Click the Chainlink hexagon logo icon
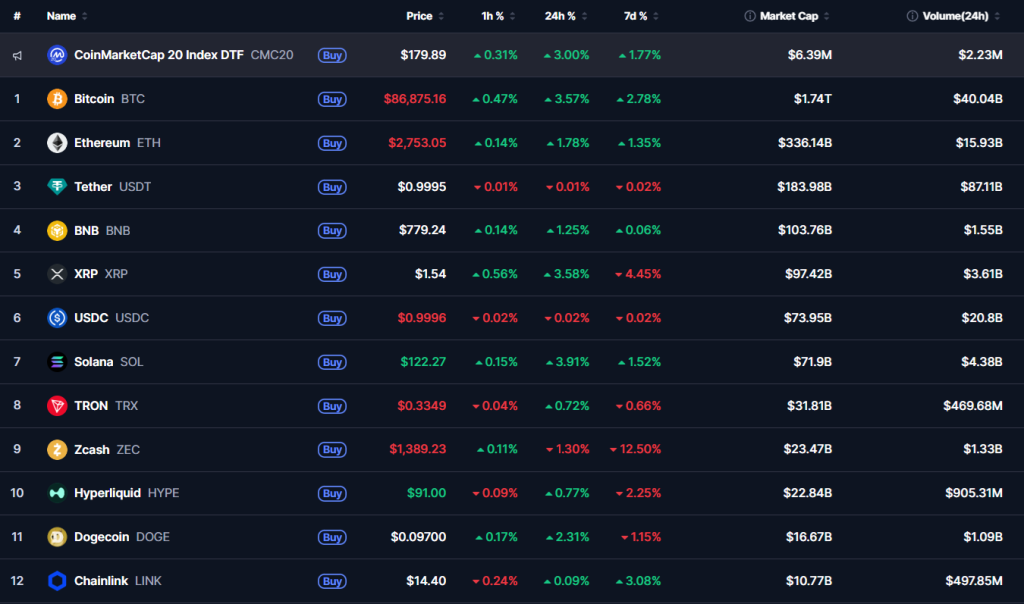The image size is (1024, 604). (x=57, y=580)
